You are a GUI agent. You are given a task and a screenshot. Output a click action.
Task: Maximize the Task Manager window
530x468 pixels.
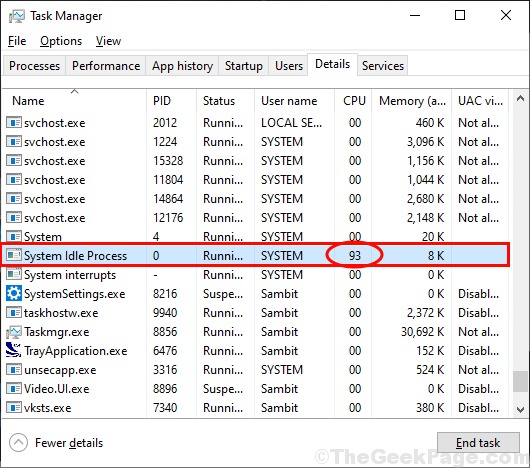[x=460, y=15]
